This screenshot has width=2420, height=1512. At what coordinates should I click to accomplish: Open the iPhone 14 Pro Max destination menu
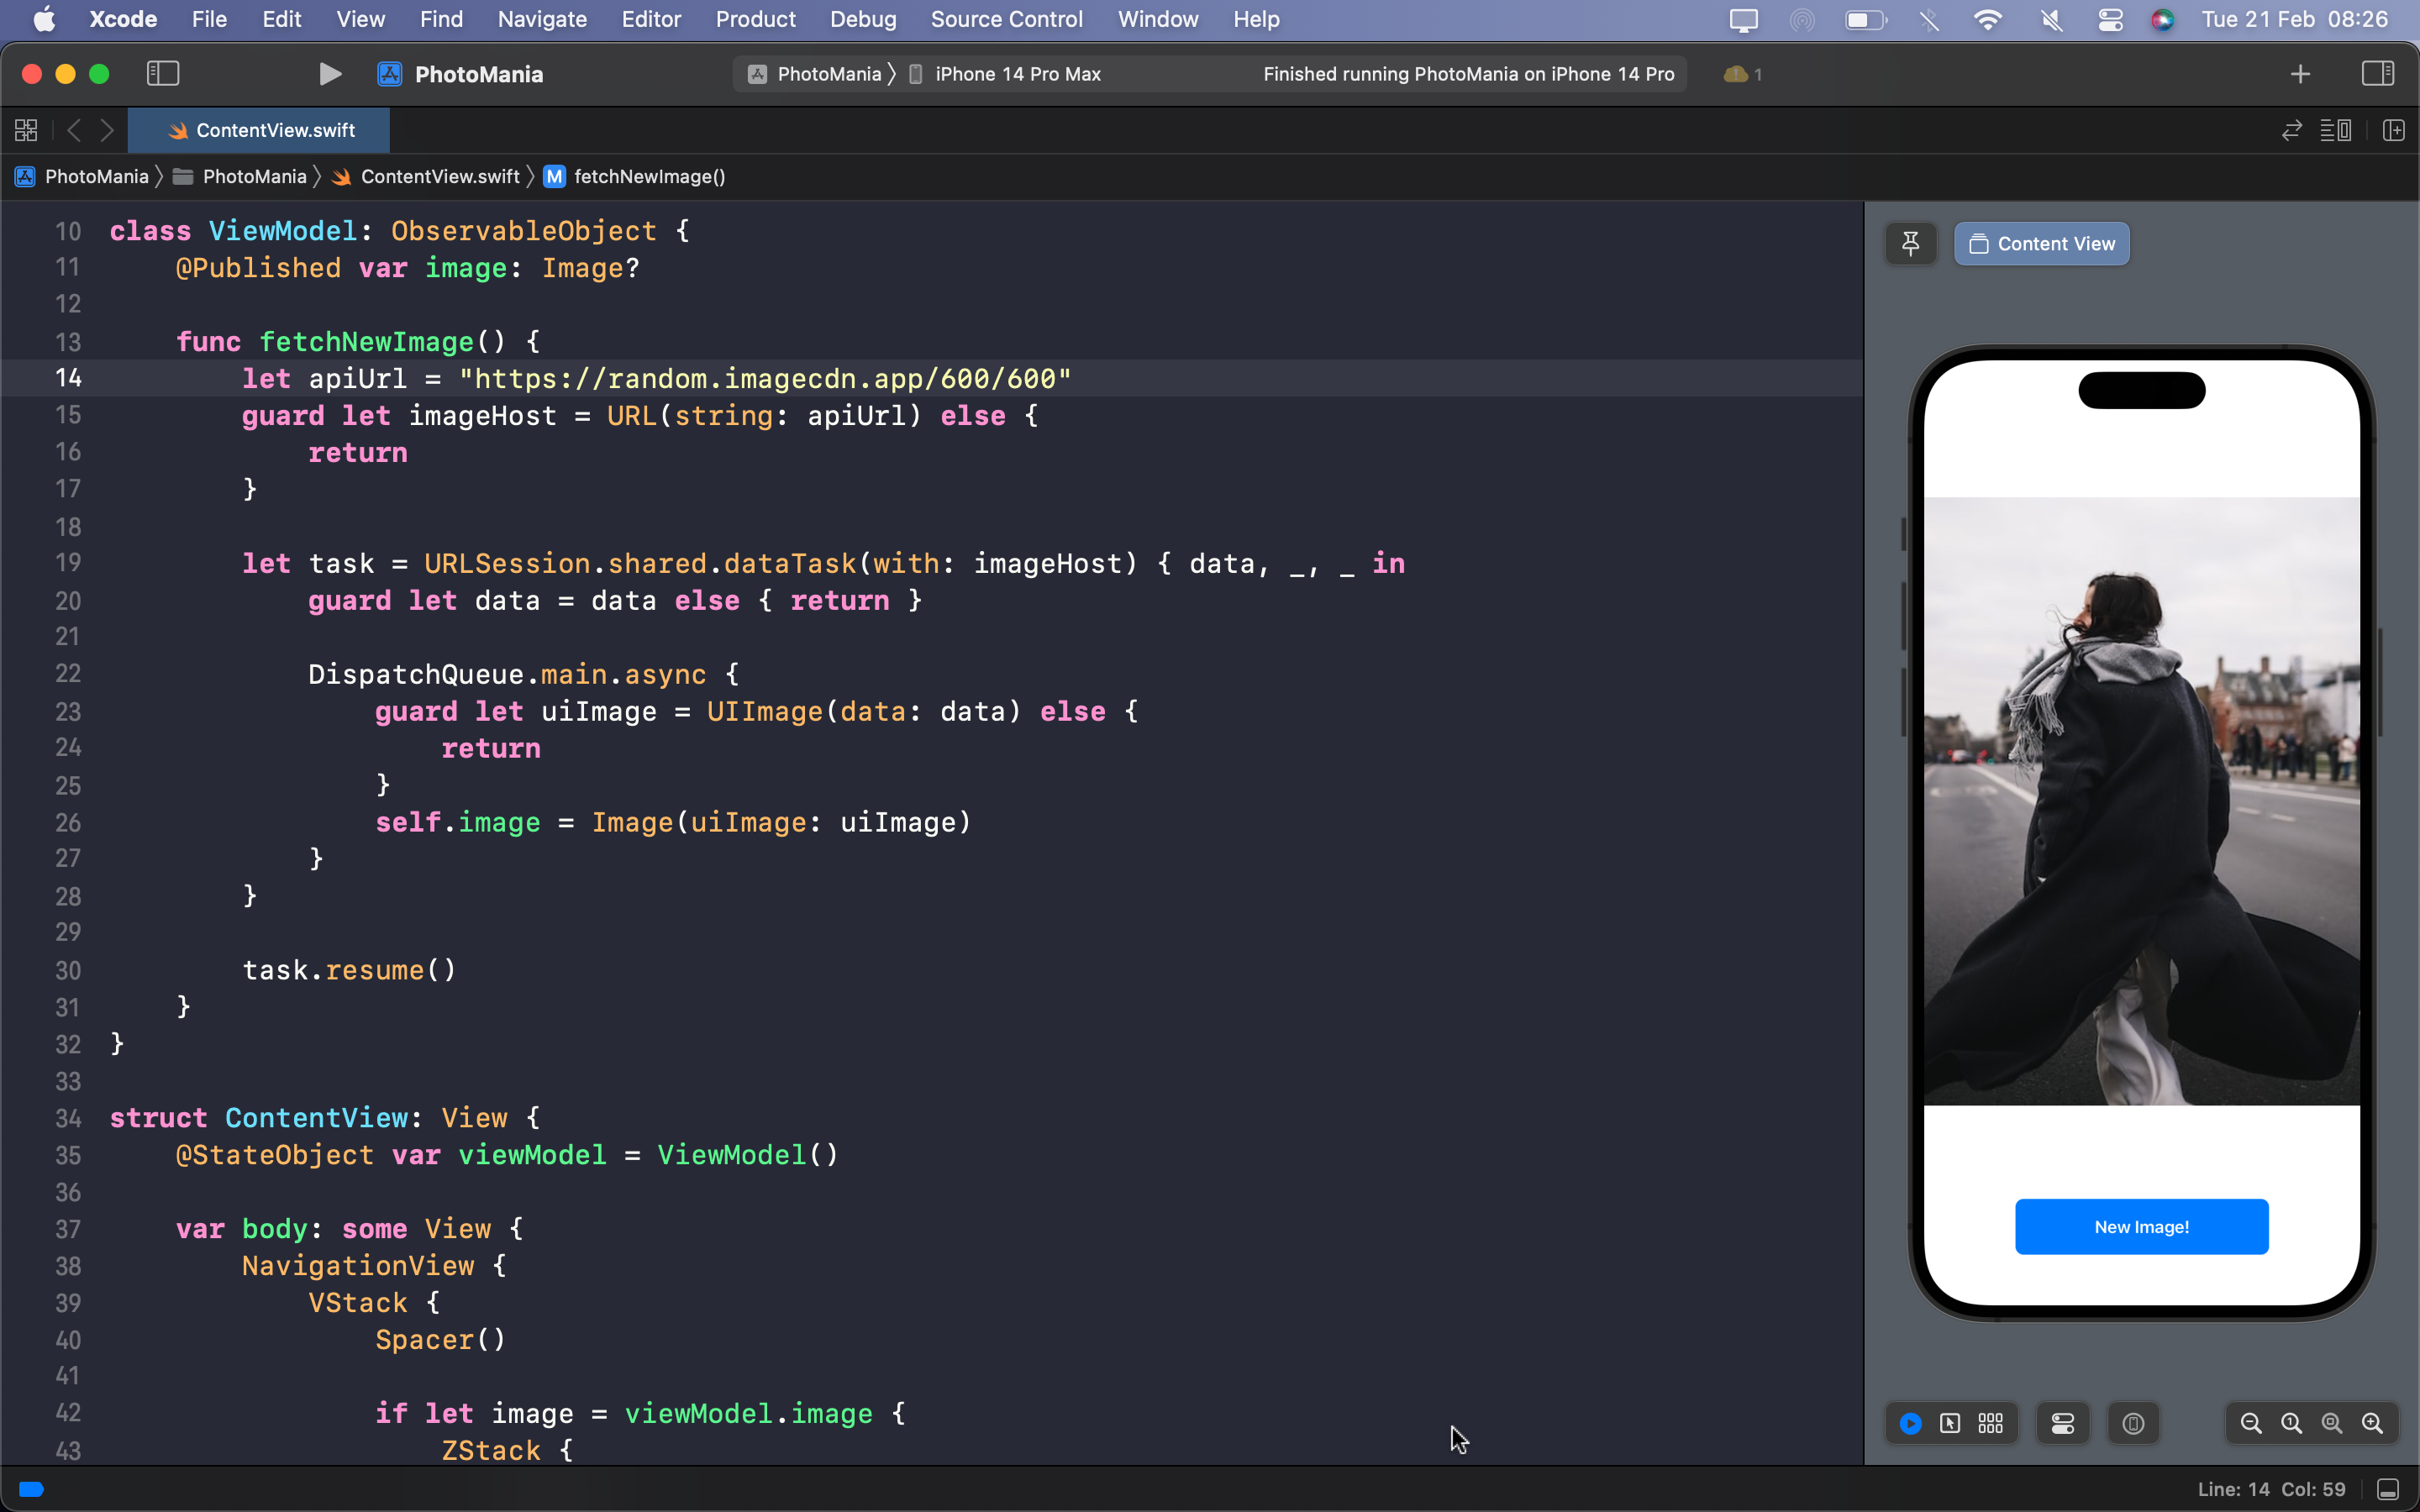tap(1017, 74)
